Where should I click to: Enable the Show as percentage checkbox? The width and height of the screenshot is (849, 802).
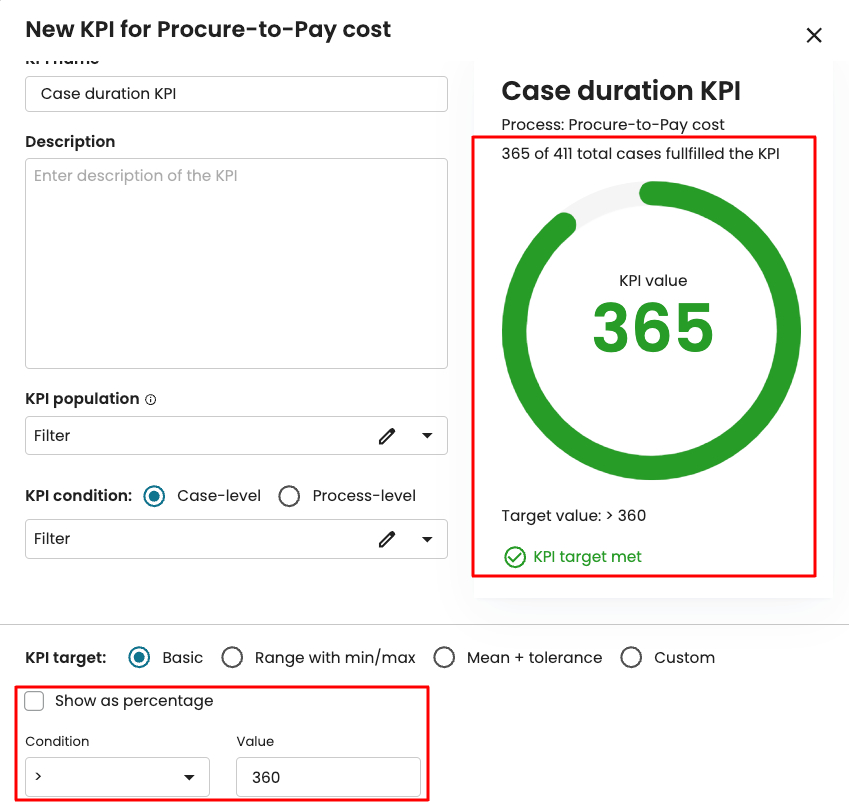35,701
